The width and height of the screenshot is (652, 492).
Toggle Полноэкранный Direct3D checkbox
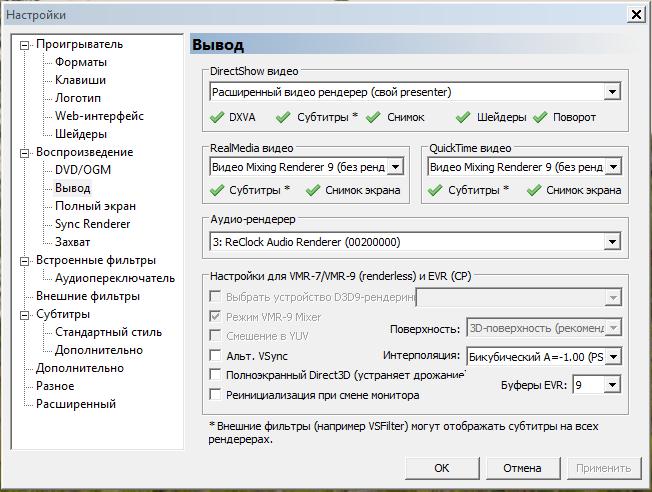pyautogui.click(x=215, y=375)
